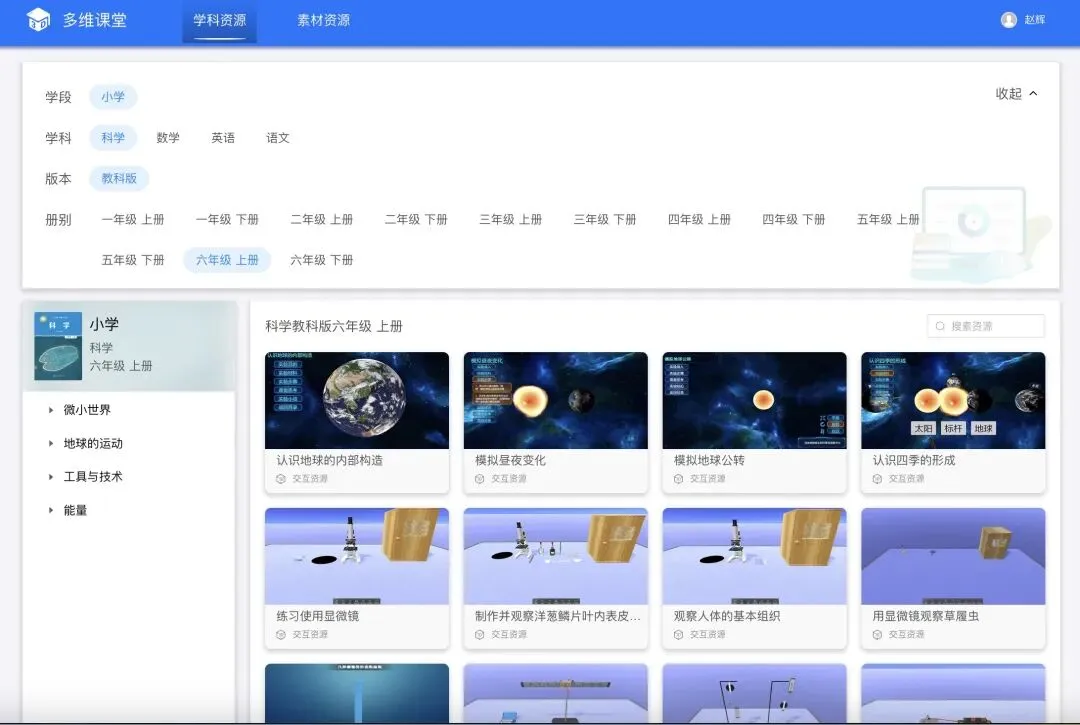Choose the 一年级 上册 volume

(133, 220)
